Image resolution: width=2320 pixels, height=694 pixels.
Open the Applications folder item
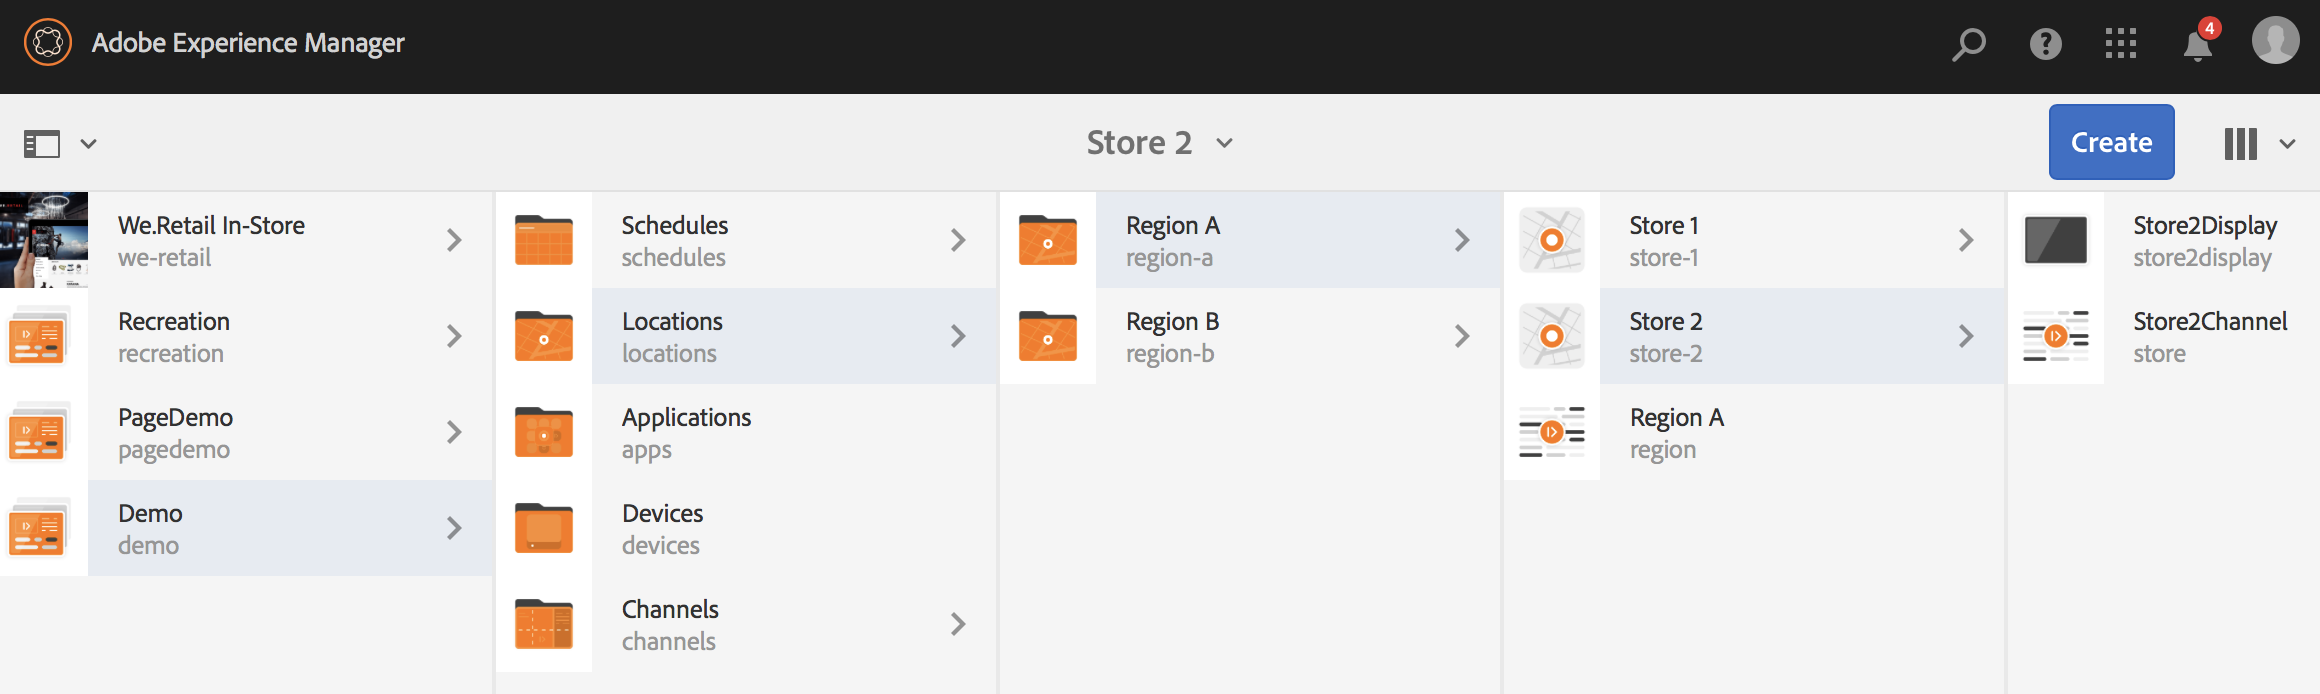click(686, 432)
